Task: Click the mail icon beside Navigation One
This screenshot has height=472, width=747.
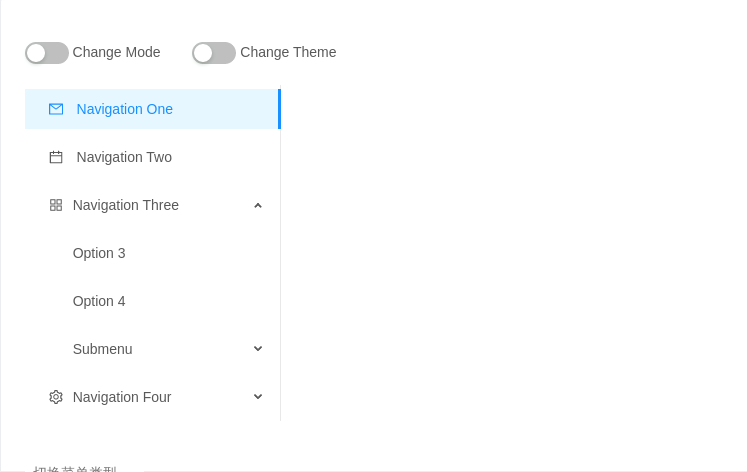Action: pos(56,109)
